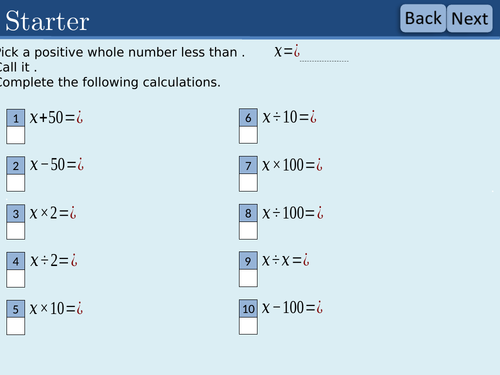Screen dimensions: 500x375
Task: Click answer box under question 5
Action: 16,326
